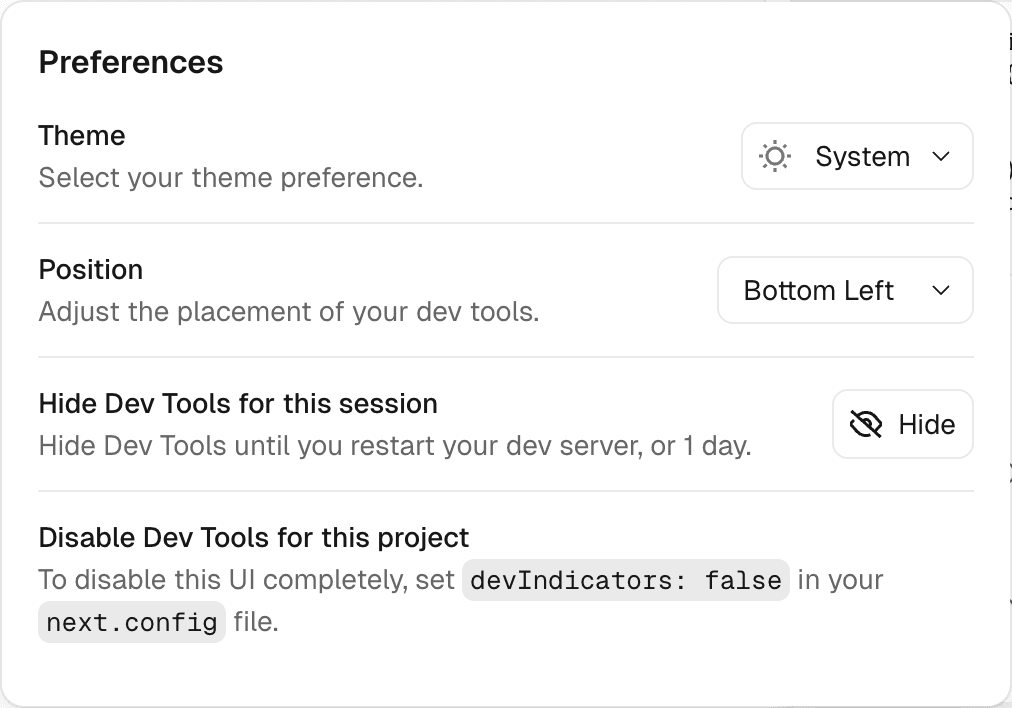Screen dimensions: 1012x708
Task: Click the Theme section label
Action: 81,135
